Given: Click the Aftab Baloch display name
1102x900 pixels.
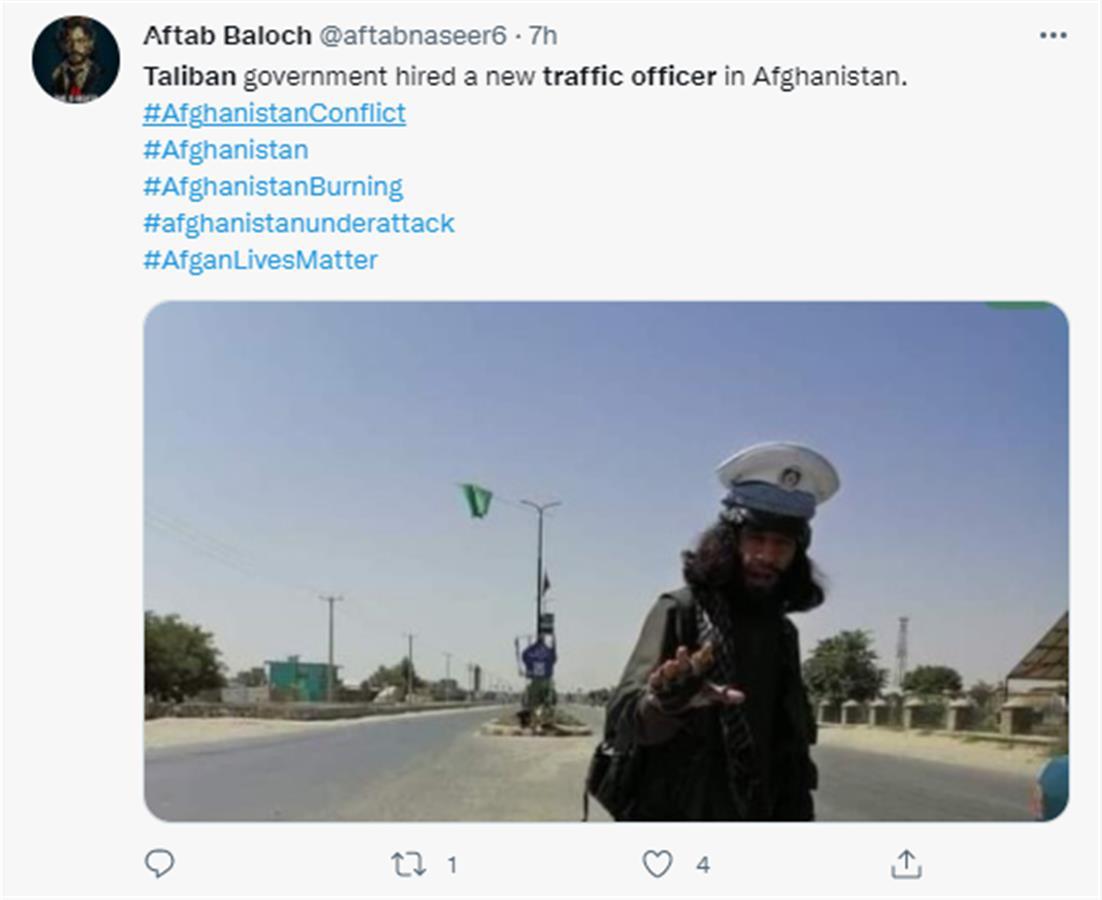Looking at the screenshot, I should coord(227,35).
